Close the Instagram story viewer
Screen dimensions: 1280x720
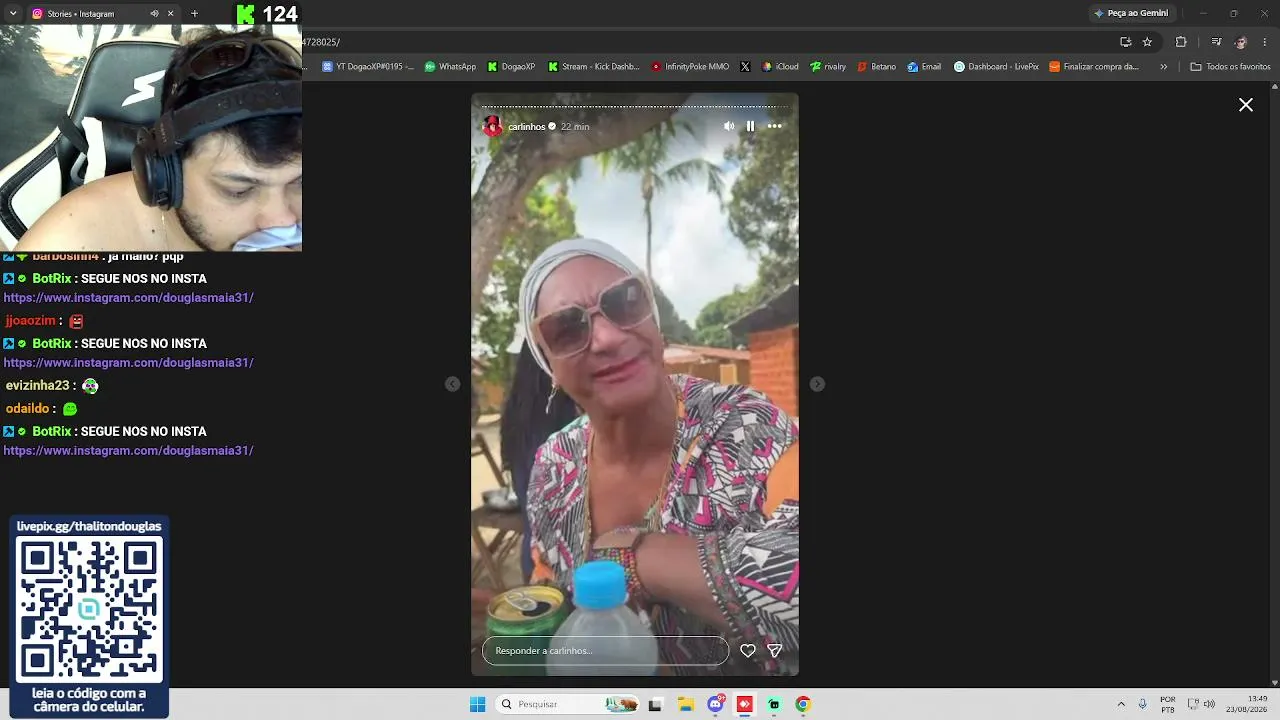[1246, 105]
